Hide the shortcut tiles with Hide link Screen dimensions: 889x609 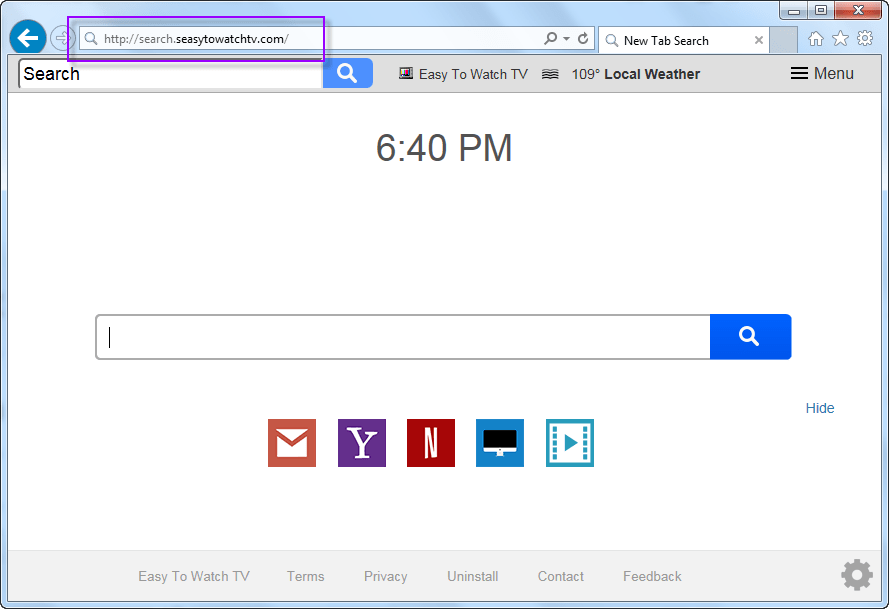tap(820, 408)
